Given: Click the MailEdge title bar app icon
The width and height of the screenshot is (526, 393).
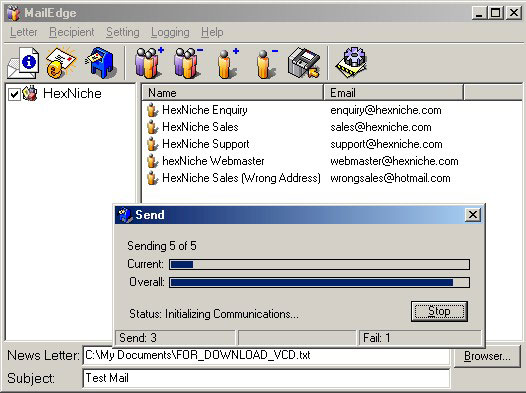Looking at the screenshot, I should [13, 13].
